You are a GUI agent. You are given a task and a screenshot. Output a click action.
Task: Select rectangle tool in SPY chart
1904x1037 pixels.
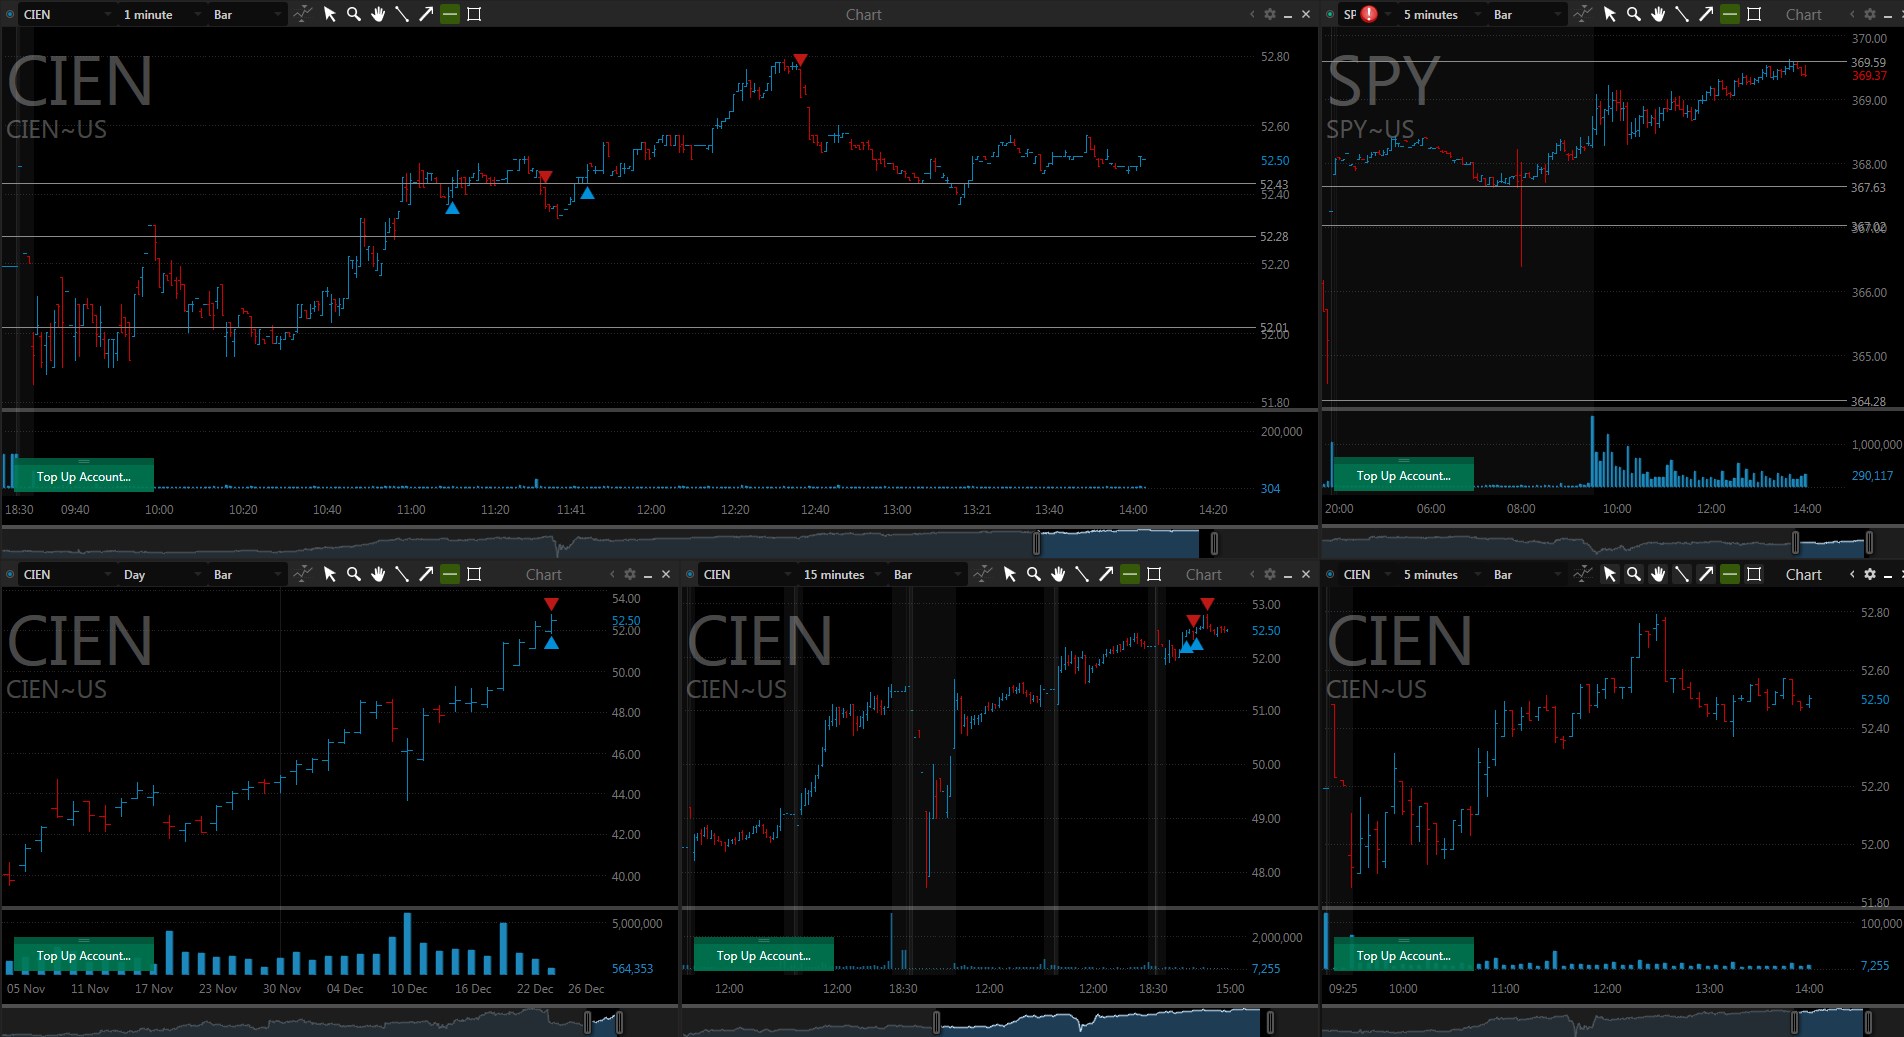(x=1754, y=14)
